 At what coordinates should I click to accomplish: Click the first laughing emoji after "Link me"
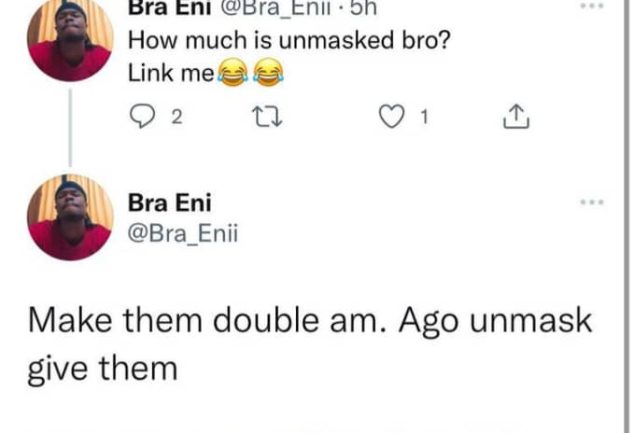(x=233, y=73)
